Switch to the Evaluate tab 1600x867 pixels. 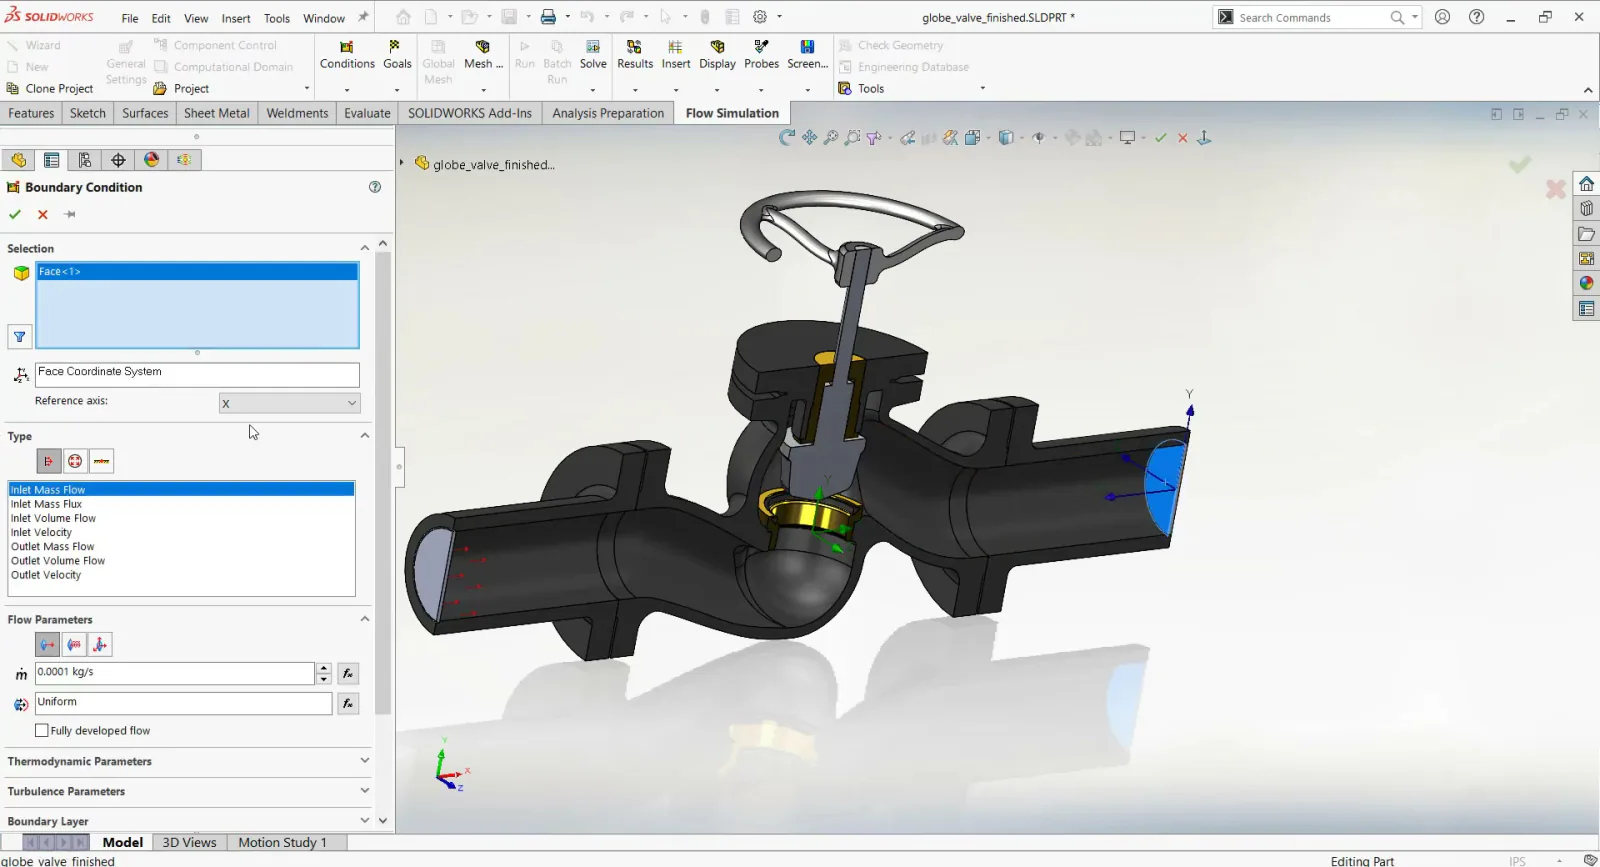pyautogui.click(x=367, y=113)
